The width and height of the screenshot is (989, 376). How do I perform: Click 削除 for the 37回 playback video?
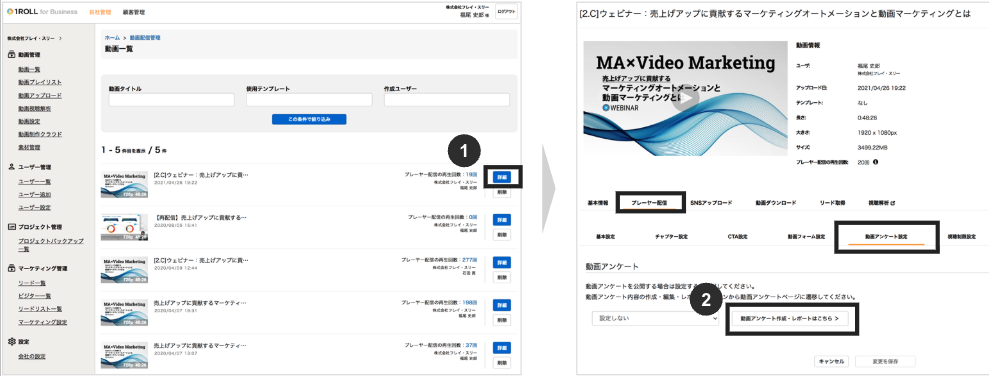[x=502, y=363]
